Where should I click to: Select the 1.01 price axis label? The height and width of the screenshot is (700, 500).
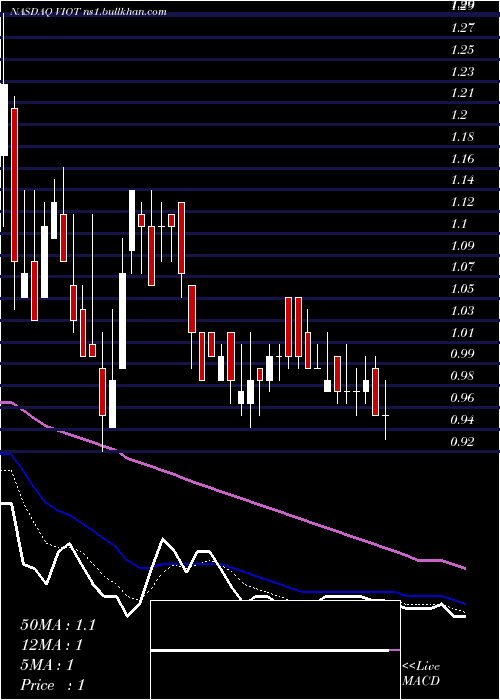(462, 333)
